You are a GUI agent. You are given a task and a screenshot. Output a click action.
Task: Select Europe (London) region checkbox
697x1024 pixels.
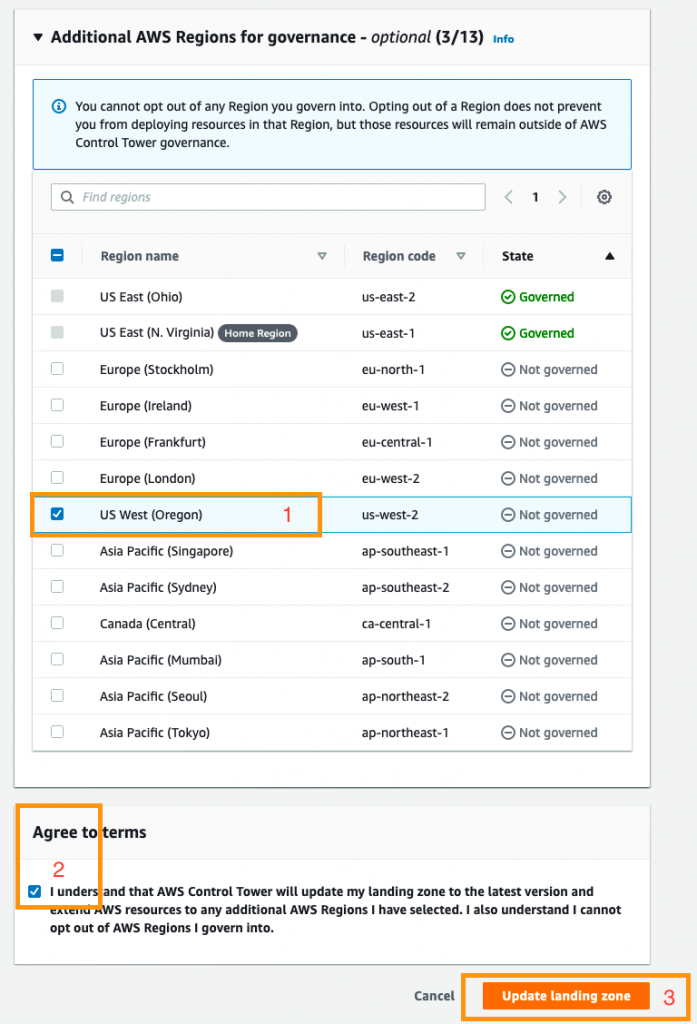point(57,477)
